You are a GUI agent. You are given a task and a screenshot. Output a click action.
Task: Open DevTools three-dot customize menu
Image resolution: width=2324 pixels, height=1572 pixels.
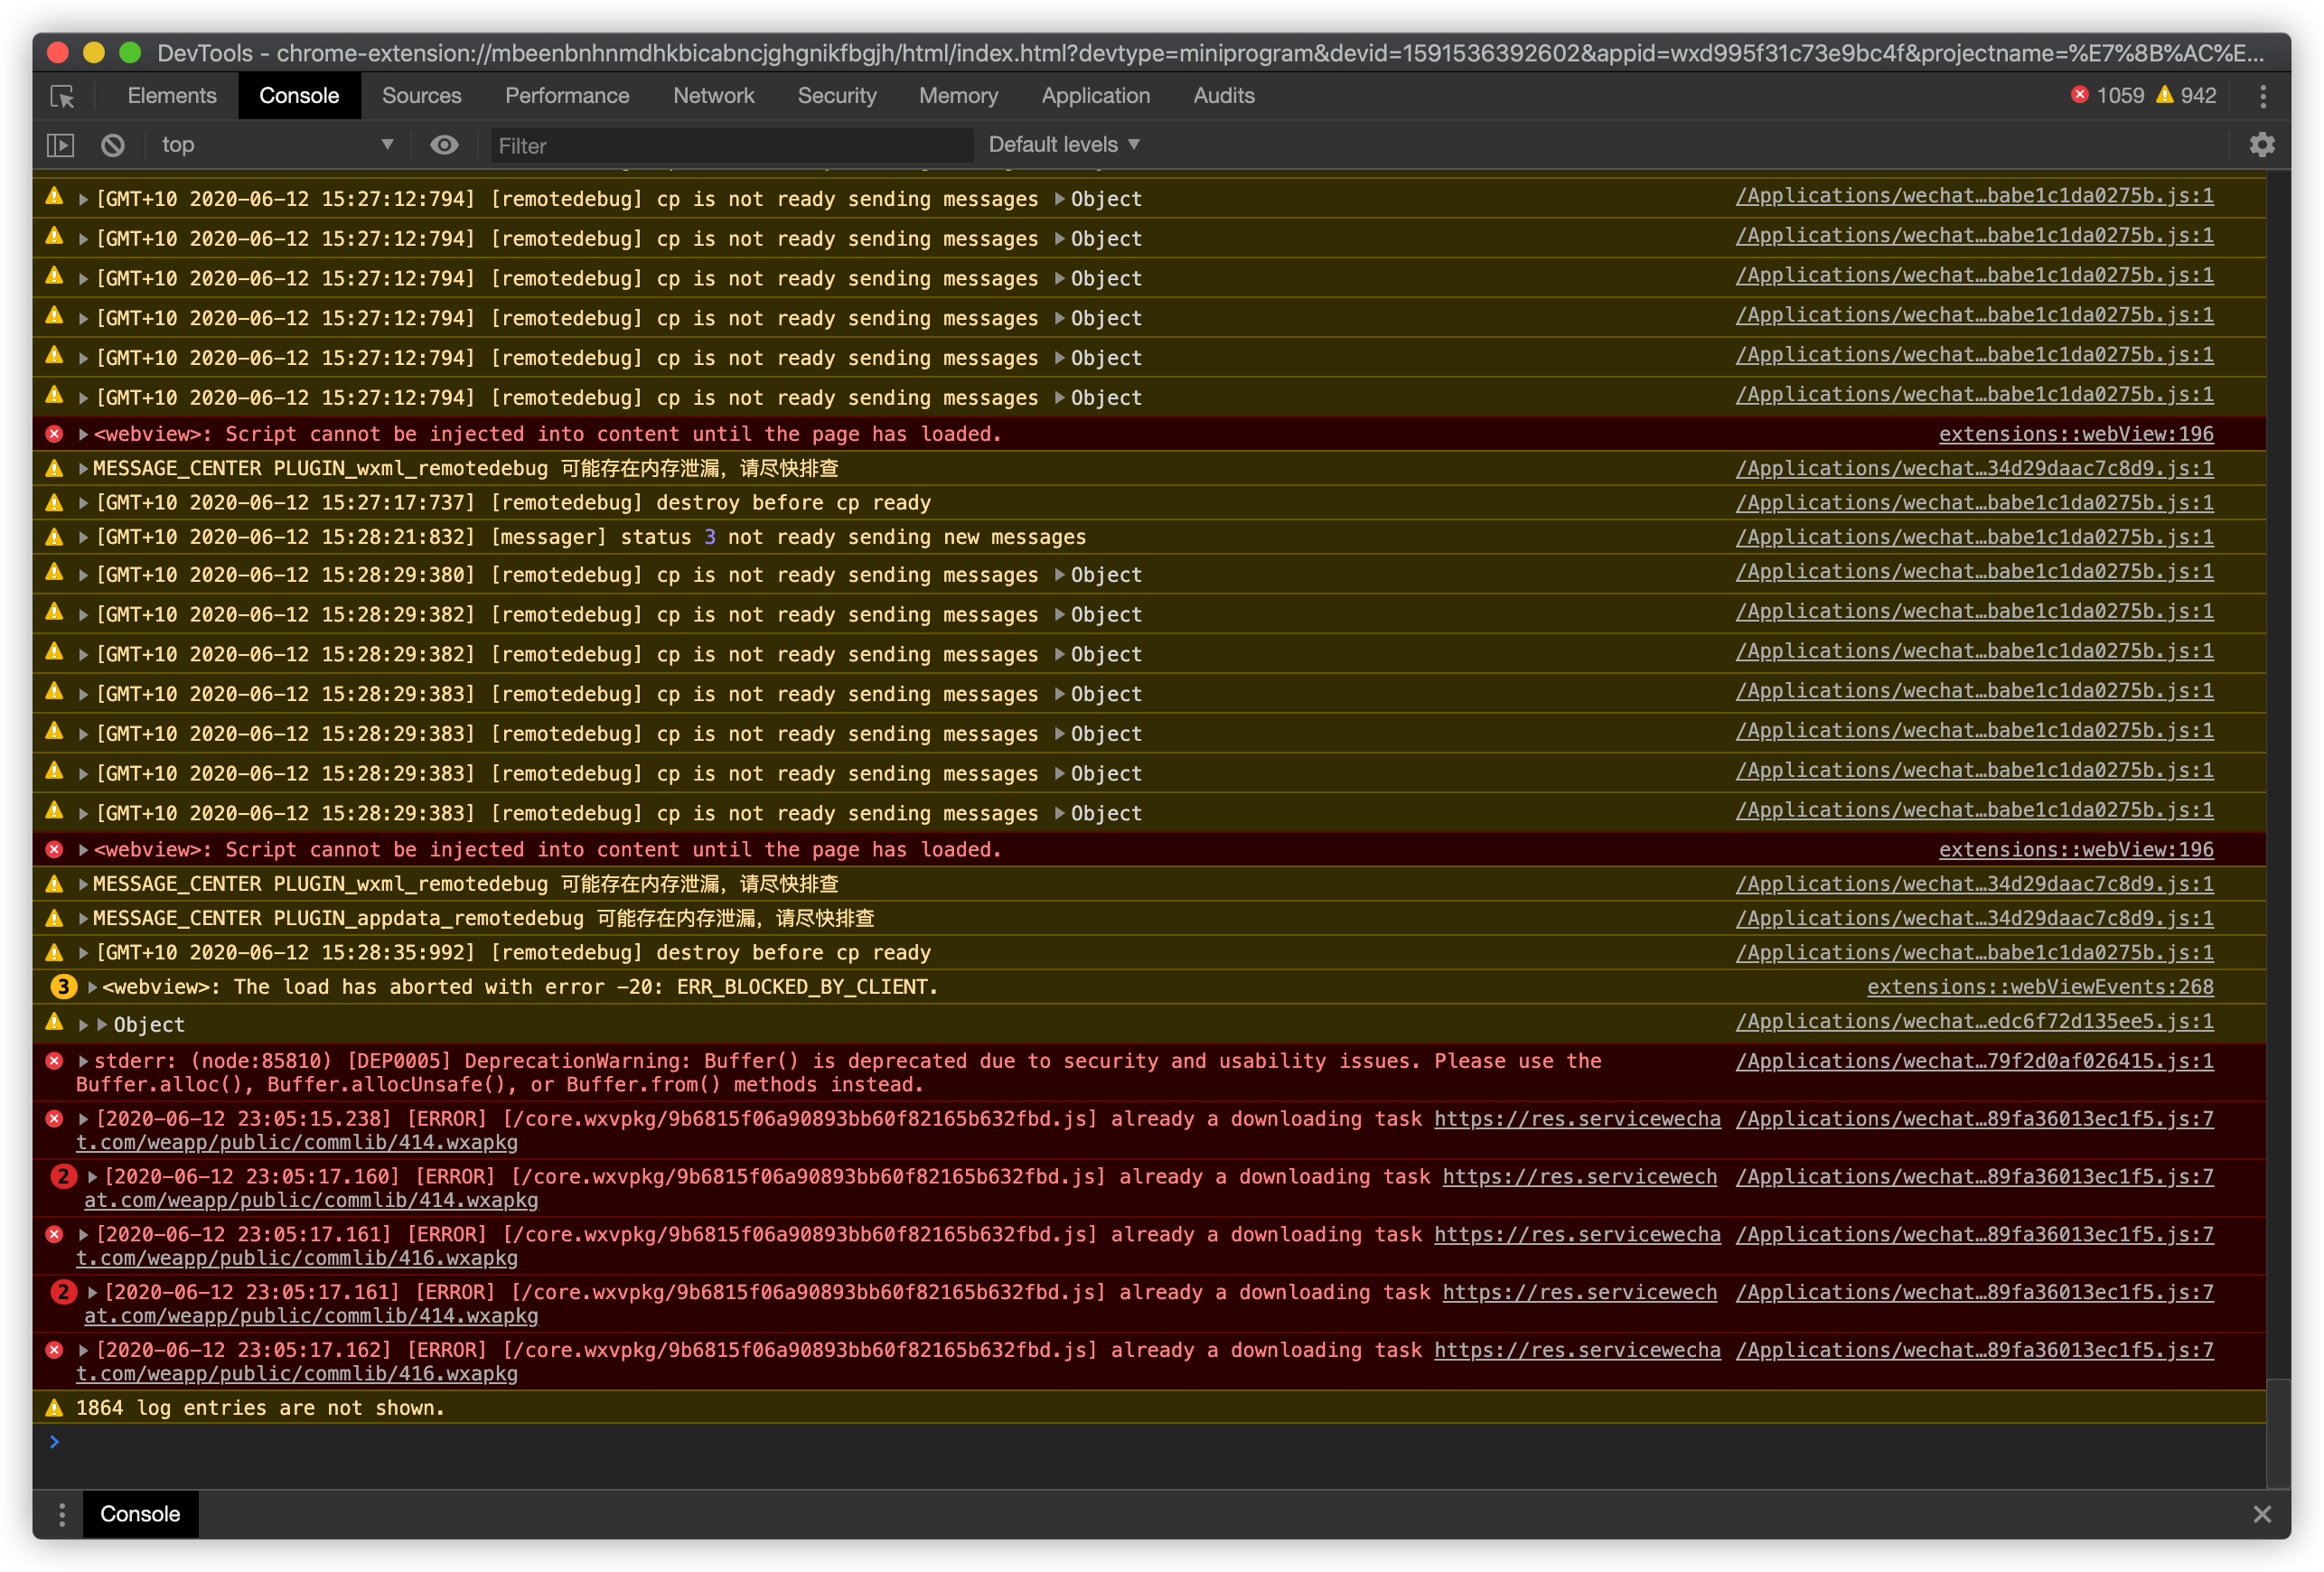2263,96
